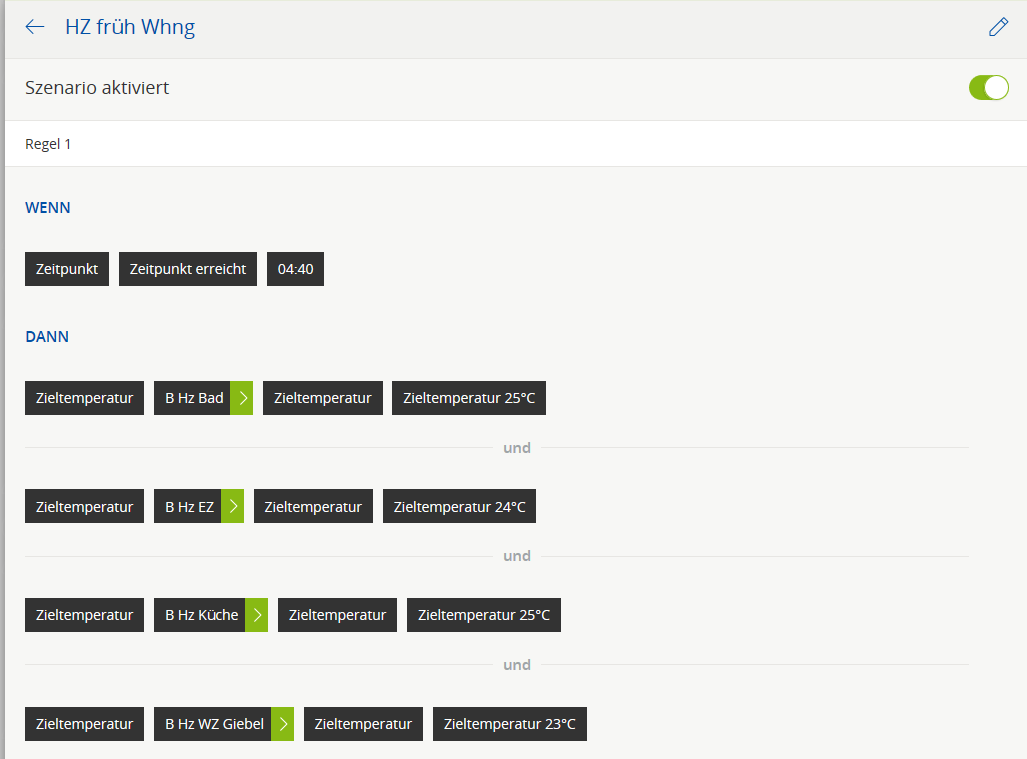Image resolution: width=1027 pixels, height=759 pixels.
Task: Click first Zieltemperatur tag in Küche row
Action: point(84,615)
